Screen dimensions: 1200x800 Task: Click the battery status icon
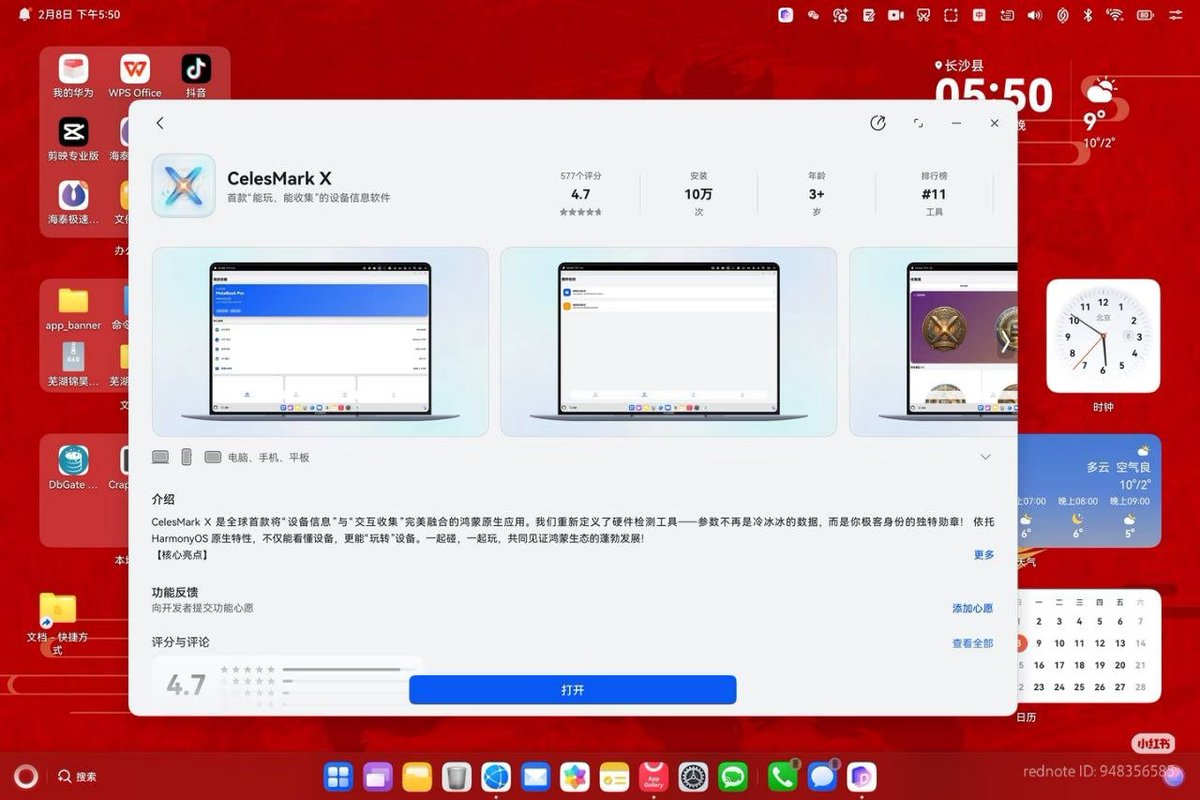click(x=1145, y=15)
